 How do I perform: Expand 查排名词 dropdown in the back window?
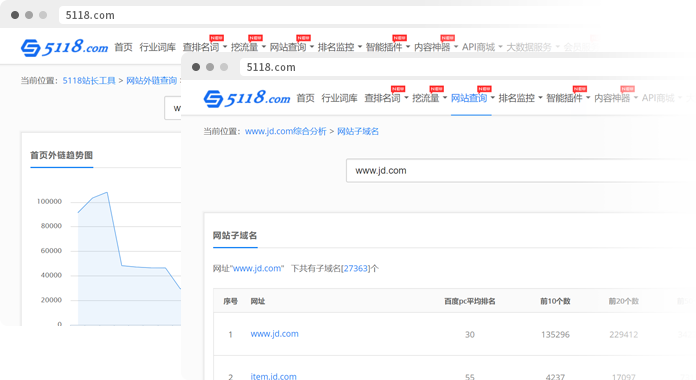click(x=205, y=47)
